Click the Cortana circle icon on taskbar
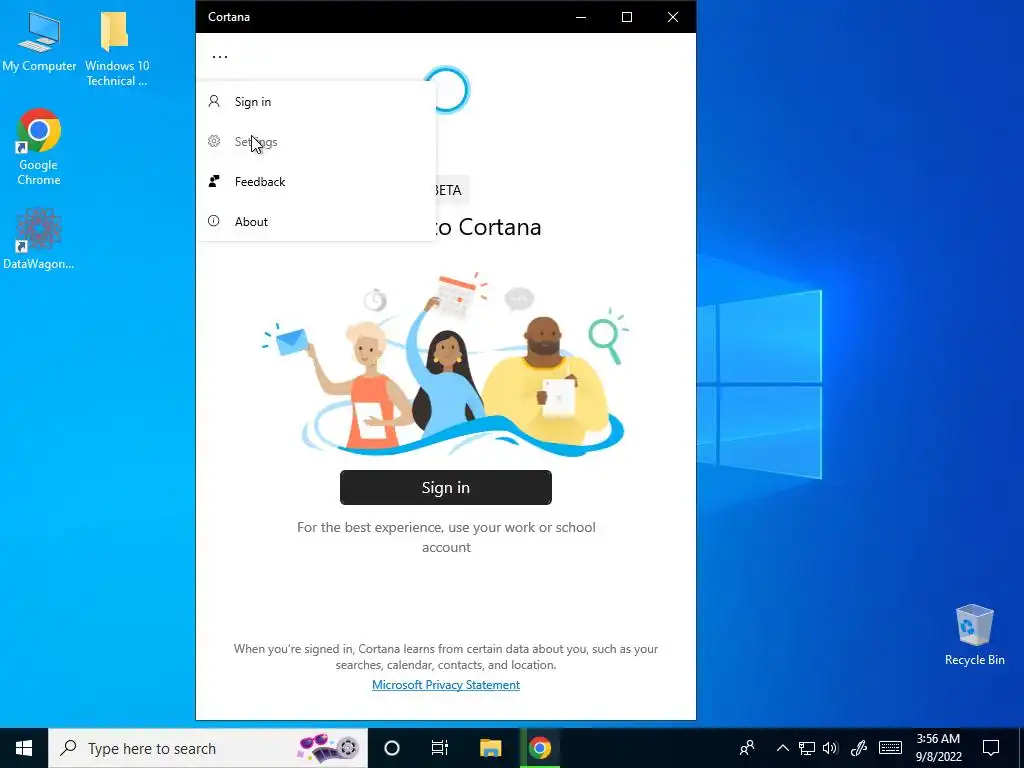1024x768 pixels. pos(392,748)
